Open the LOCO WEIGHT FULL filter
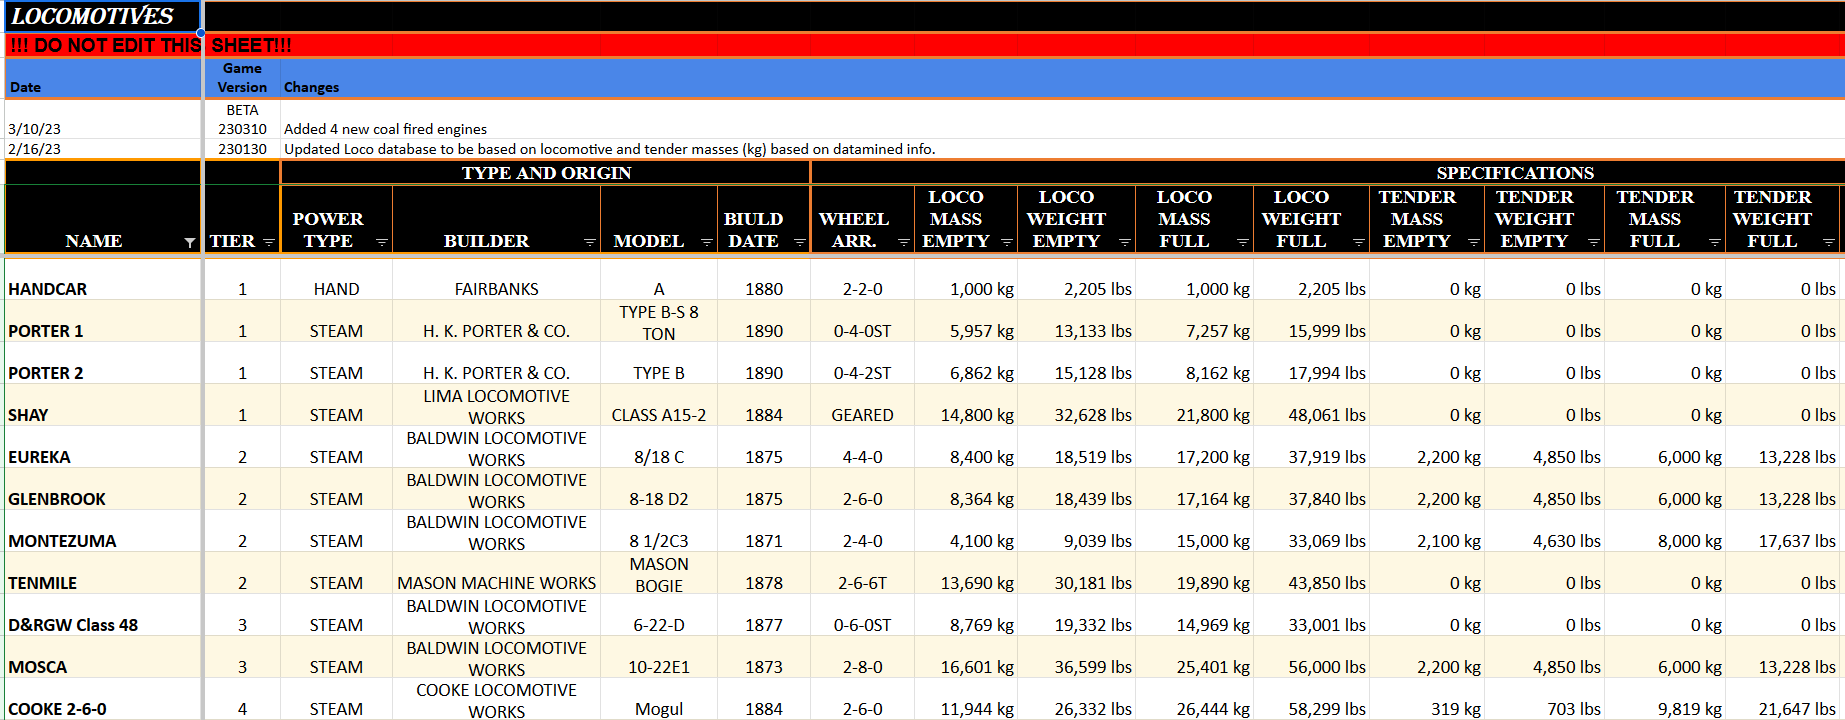Screen dimensions: 1845x720 click(x=1358, y=243)
